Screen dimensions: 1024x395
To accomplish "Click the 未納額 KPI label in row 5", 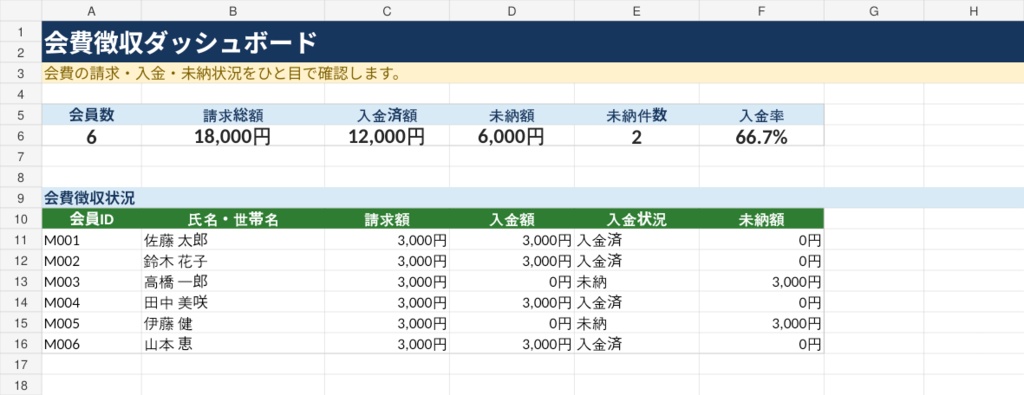I will [512, 115].
